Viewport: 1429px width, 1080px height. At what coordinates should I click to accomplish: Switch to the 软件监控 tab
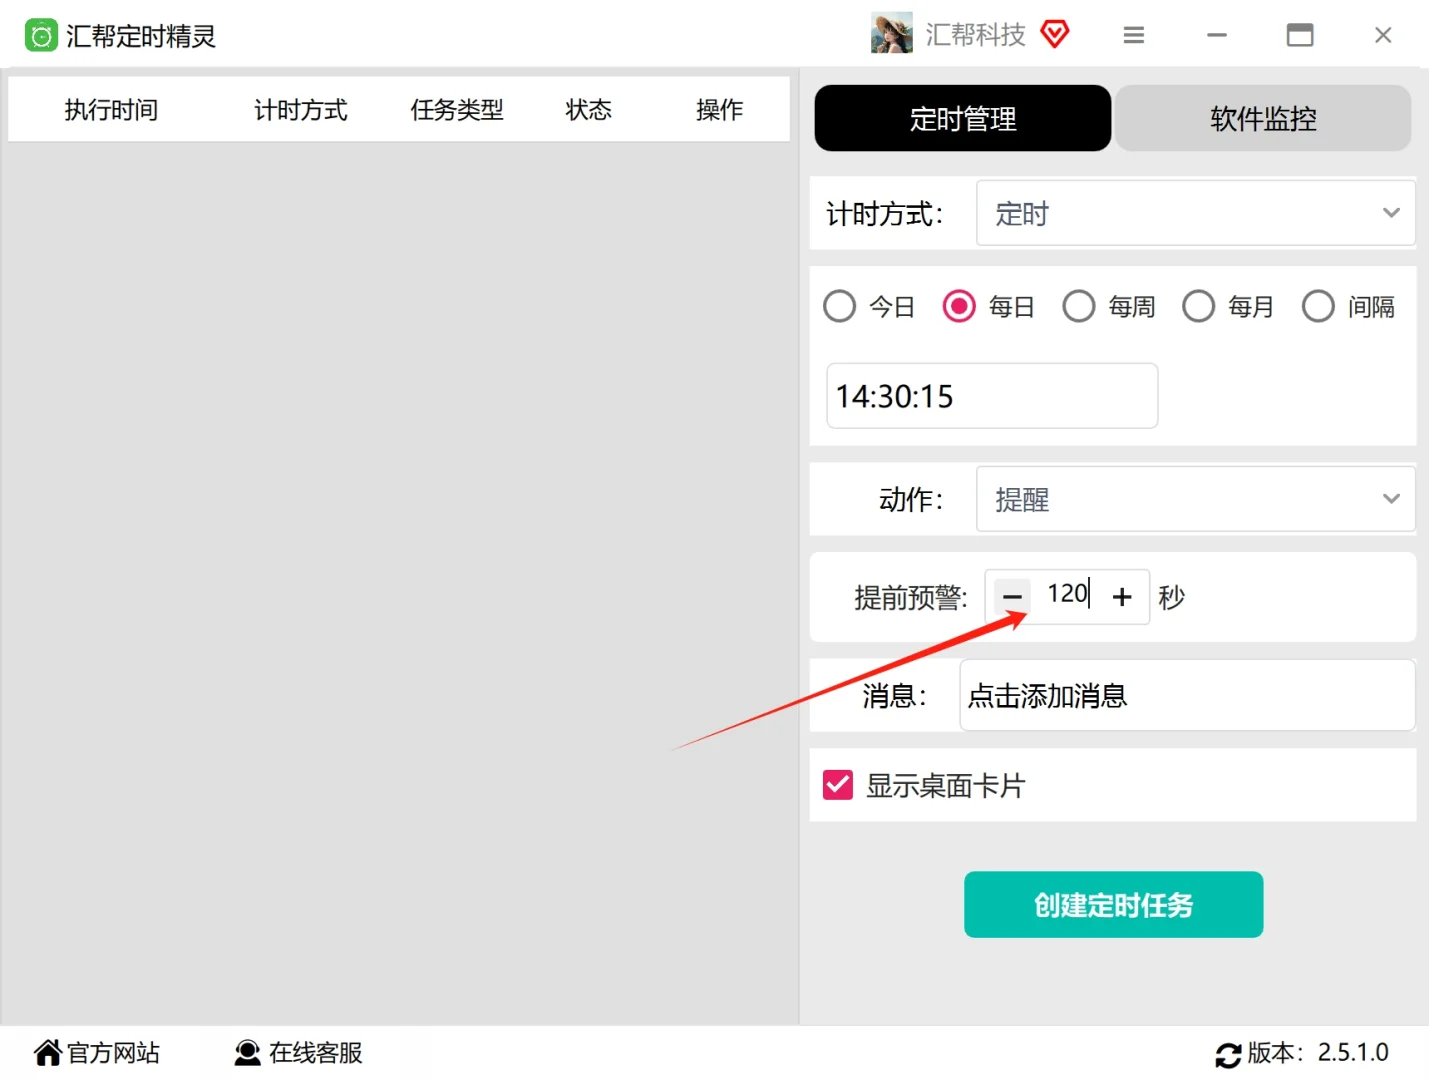1263,118
